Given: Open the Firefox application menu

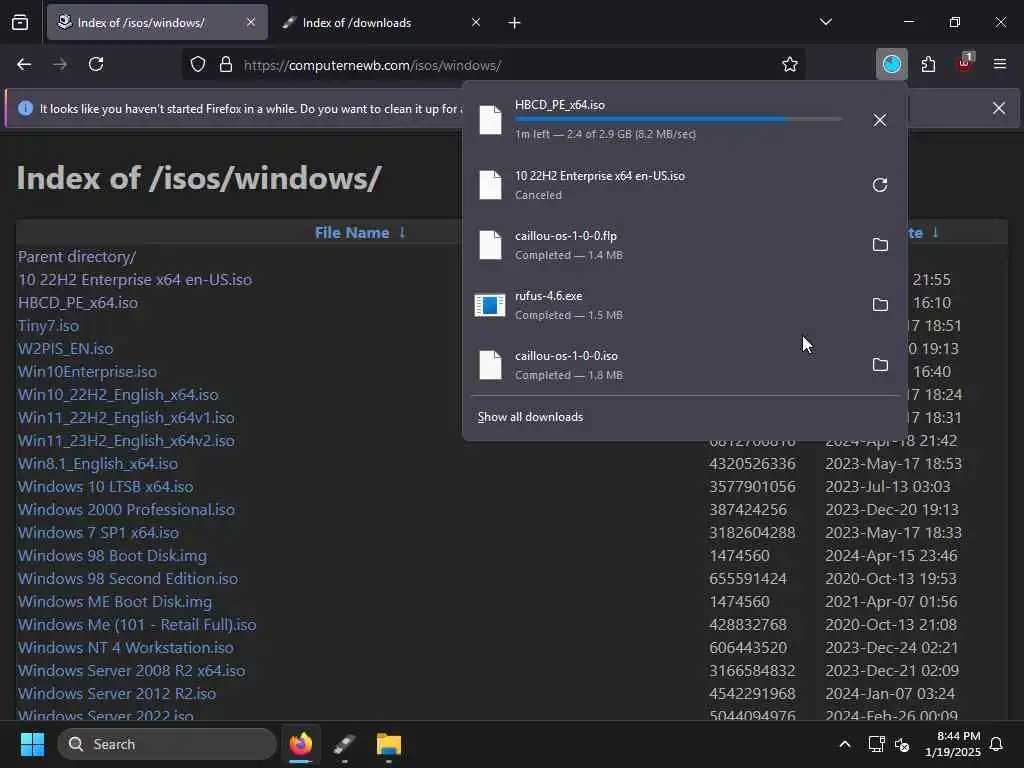Looking at the screenshot, I should tap(1000, 64).
